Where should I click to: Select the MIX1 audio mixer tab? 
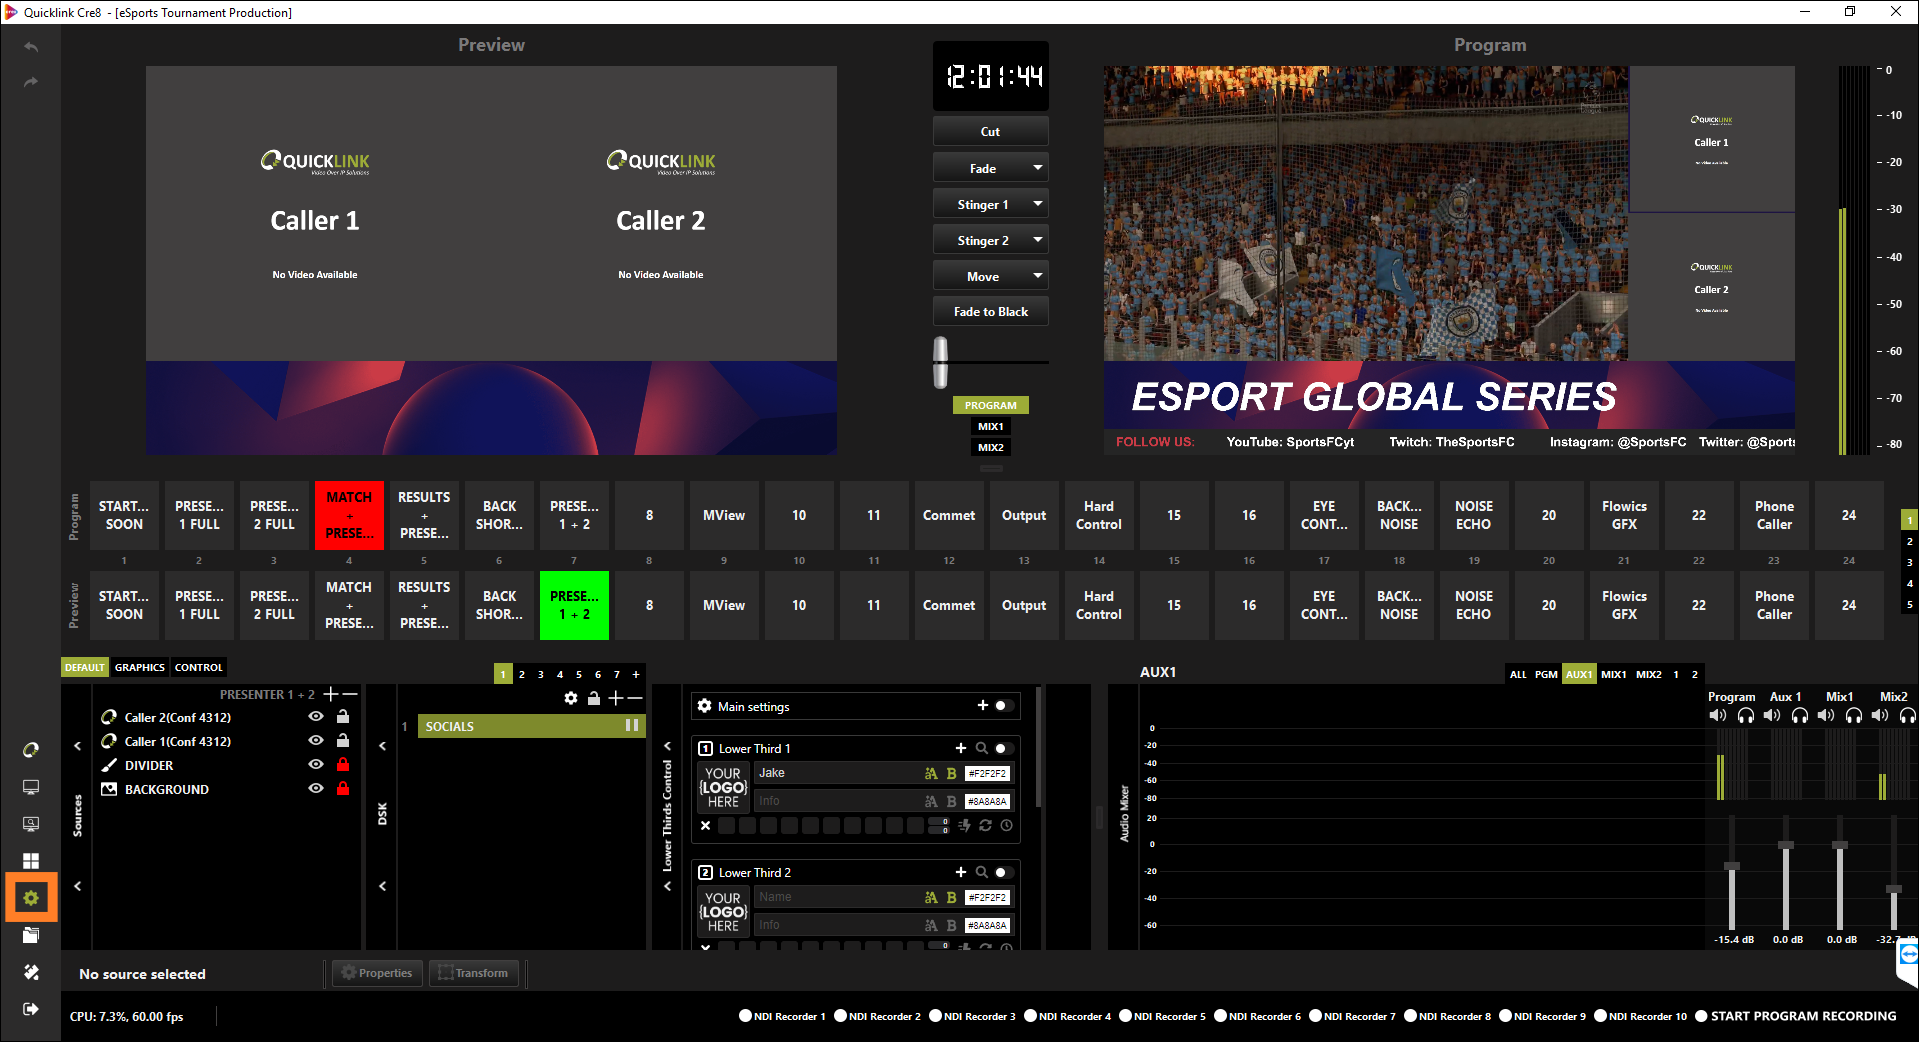1613,674
